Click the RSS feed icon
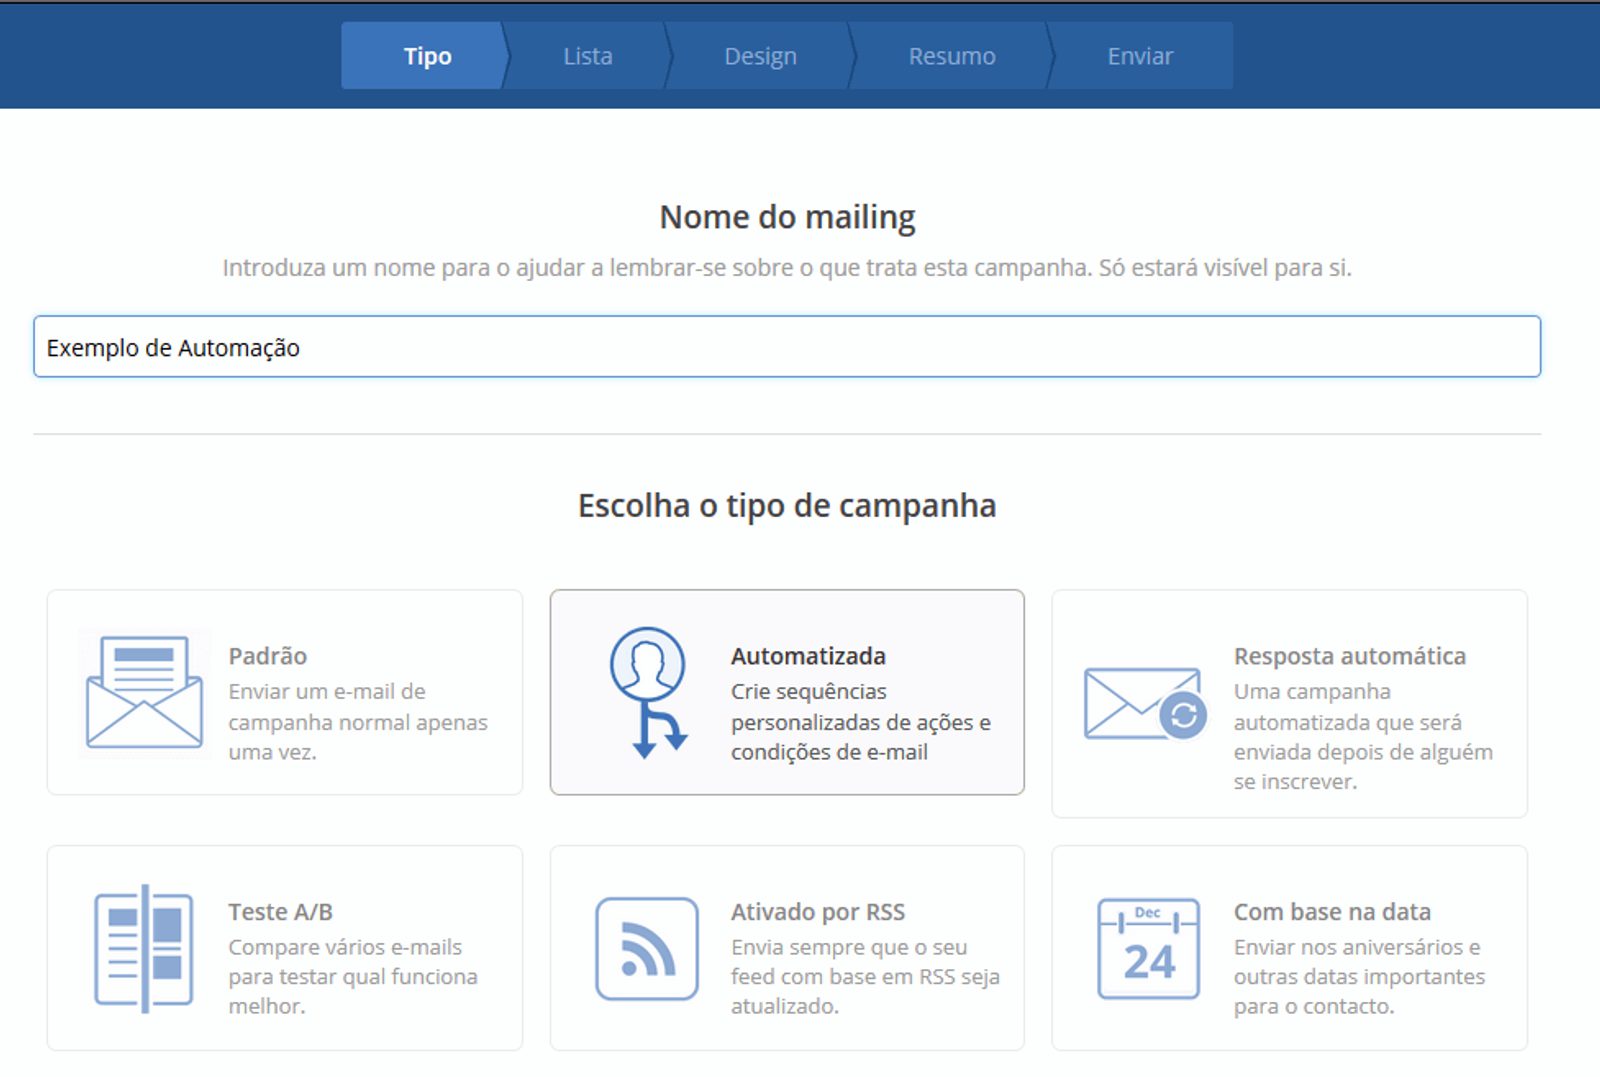Screen dimensions: 1600x1077 pyautogui.click(x=647, y=949)
